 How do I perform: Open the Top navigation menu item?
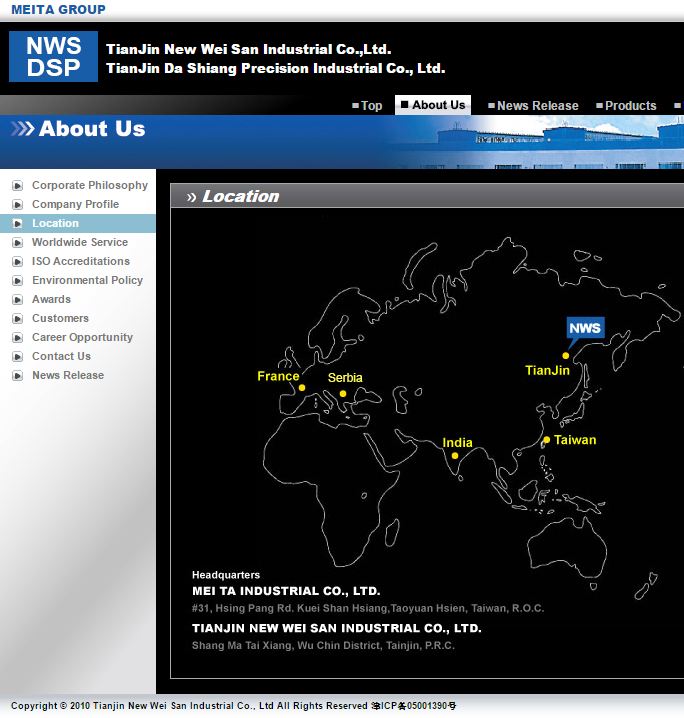(367, 106)
